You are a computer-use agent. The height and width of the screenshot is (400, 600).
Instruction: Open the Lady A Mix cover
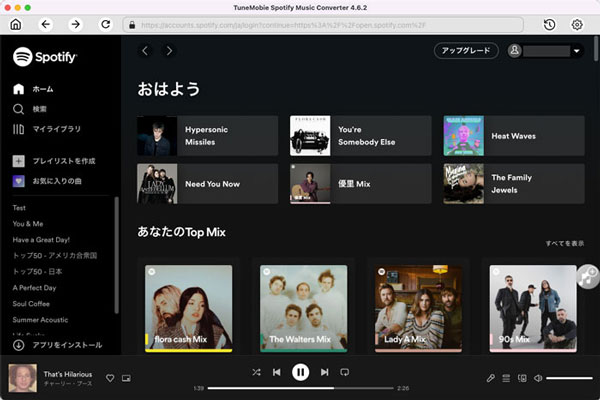click(419, 309)
